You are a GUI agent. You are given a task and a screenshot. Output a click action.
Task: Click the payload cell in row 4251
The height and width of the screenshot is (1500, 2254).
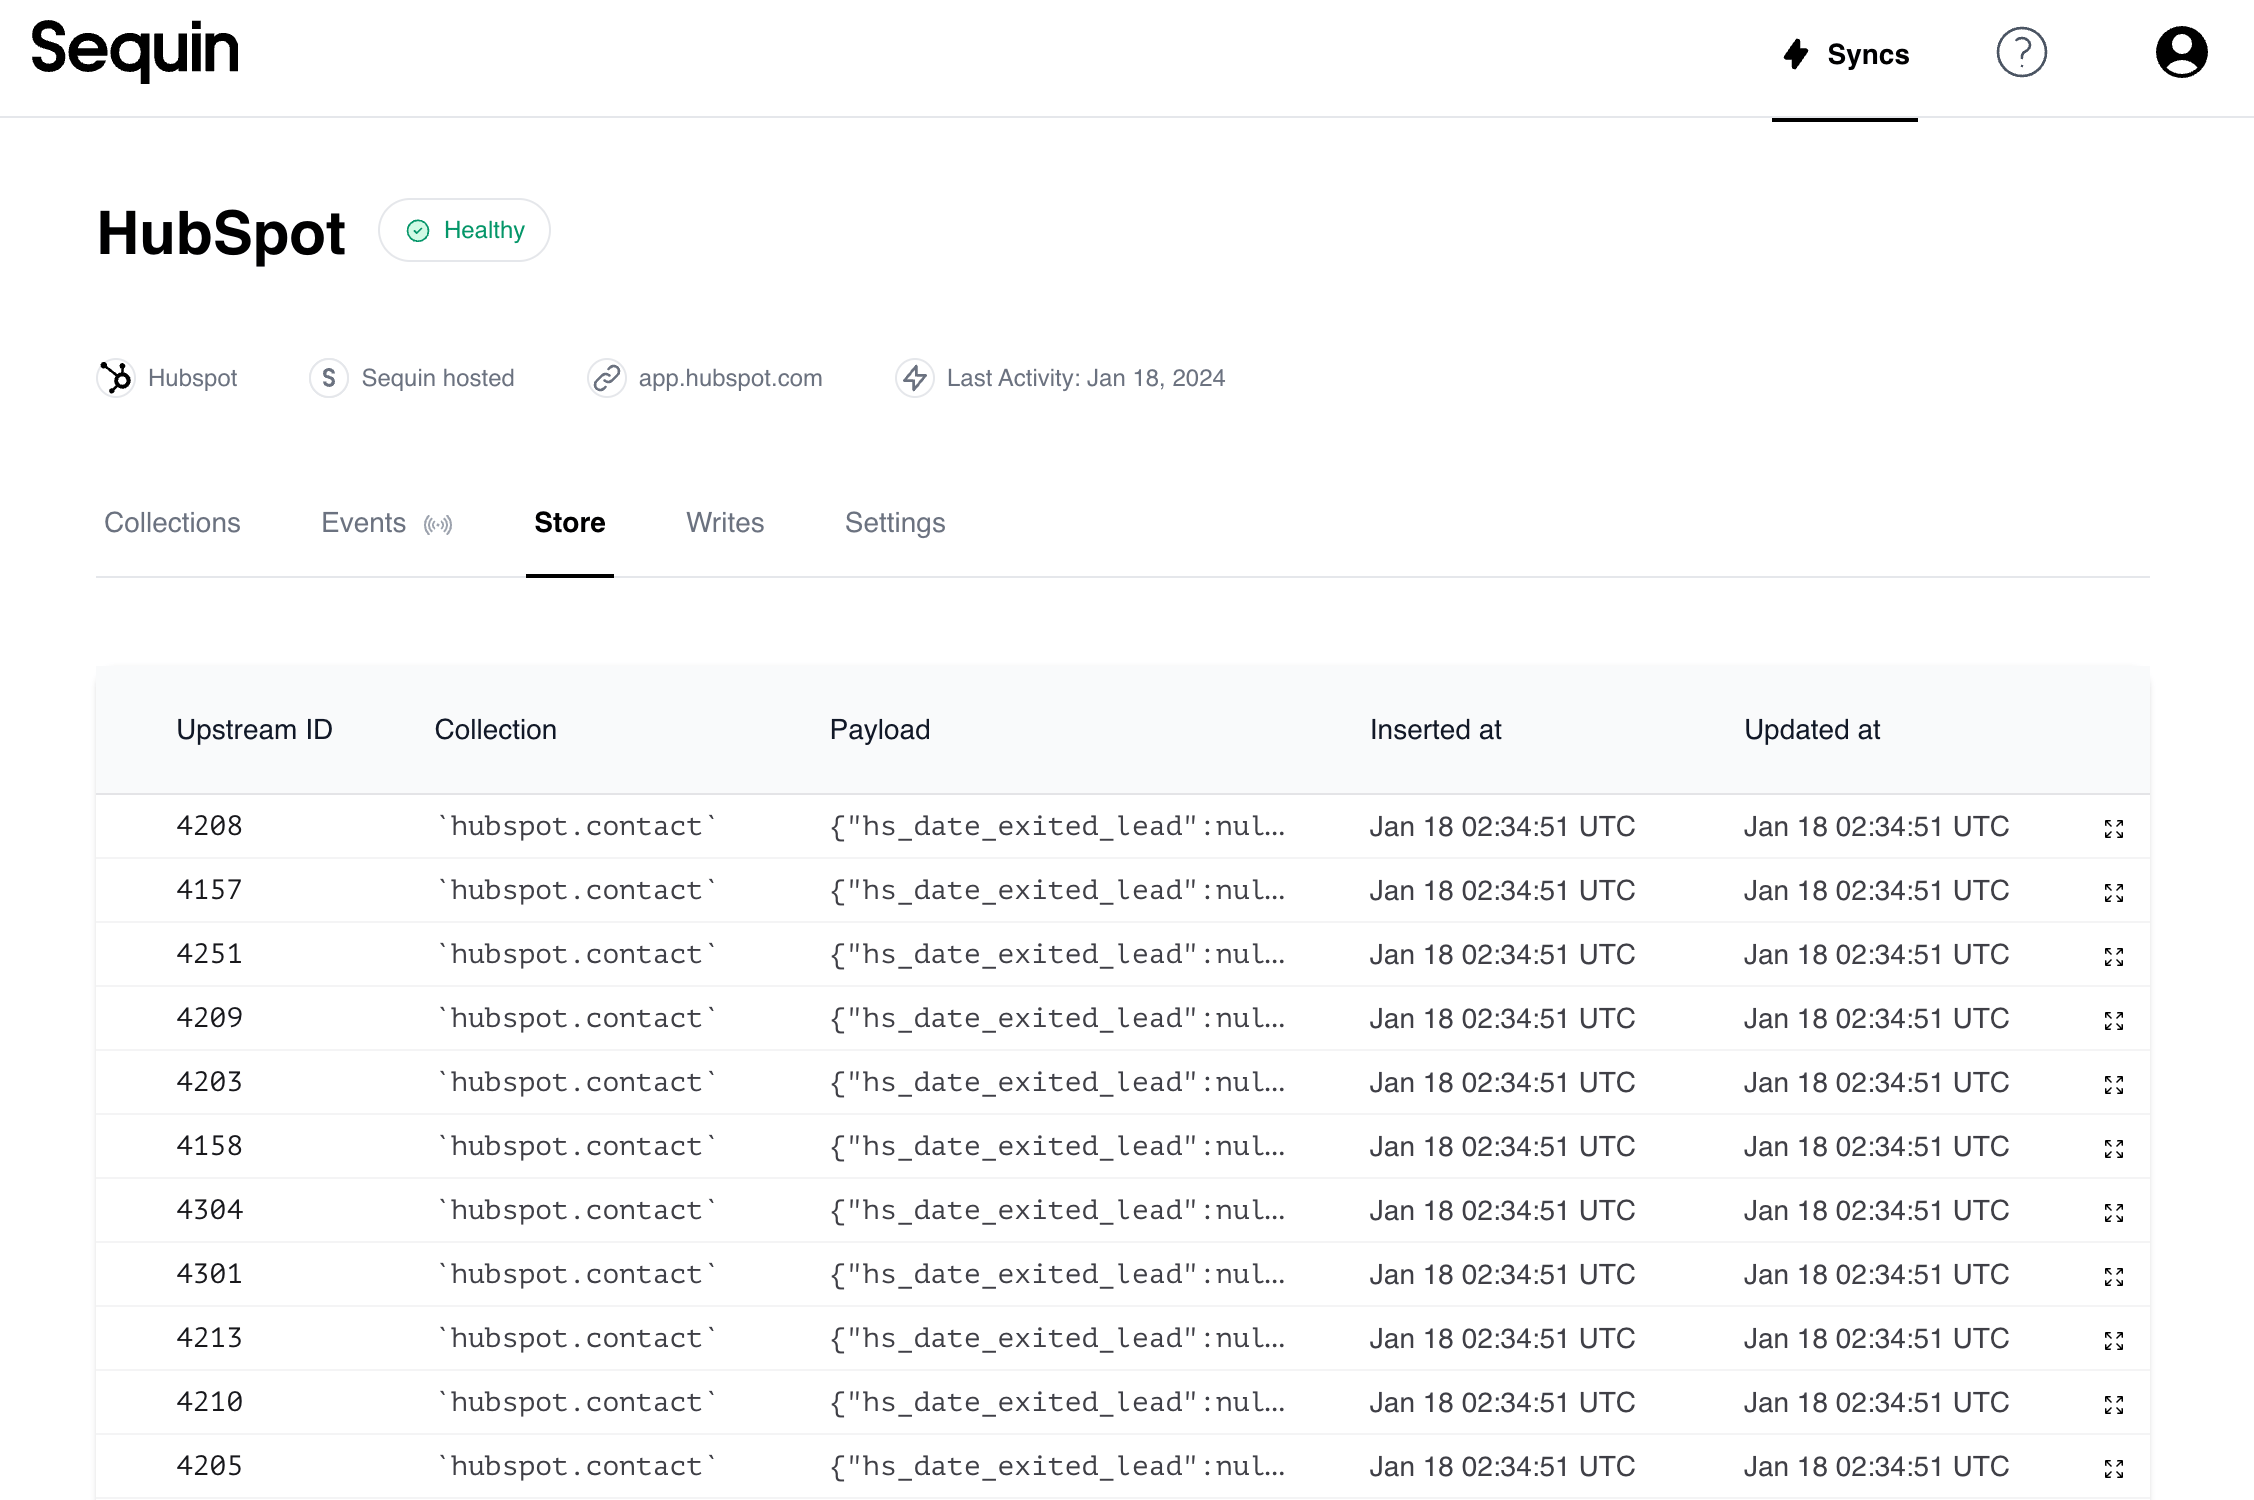1057,955
